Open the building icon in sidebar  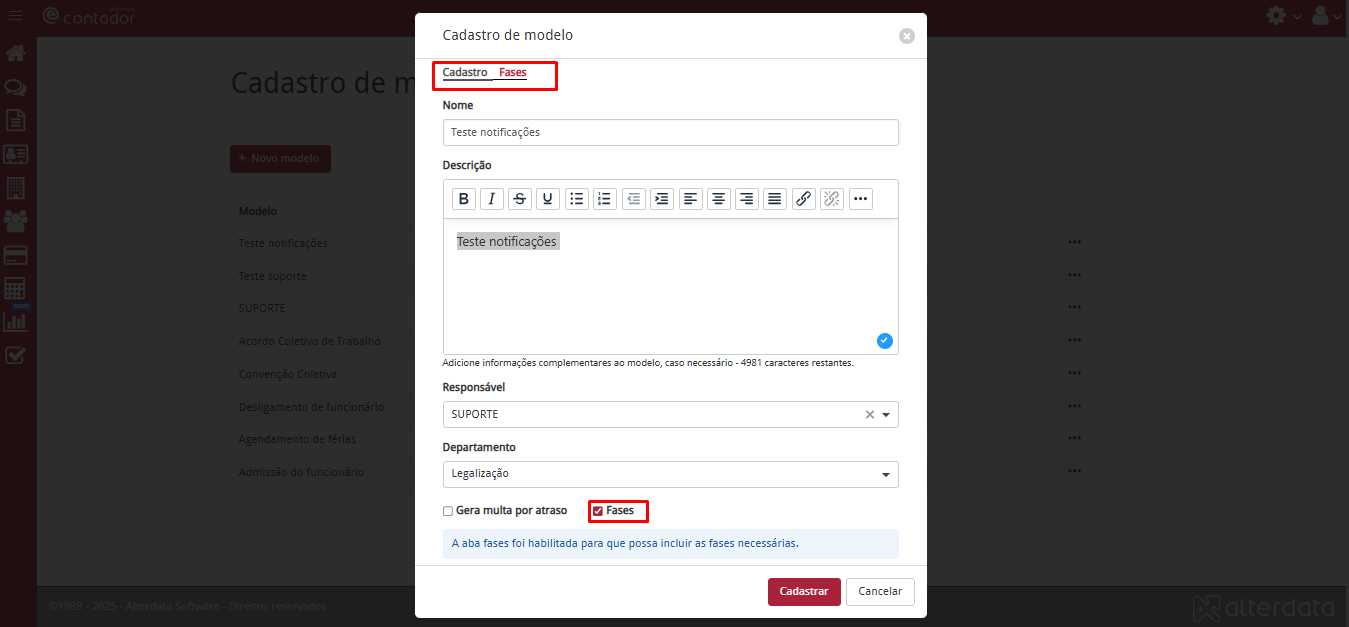[15, 188]
